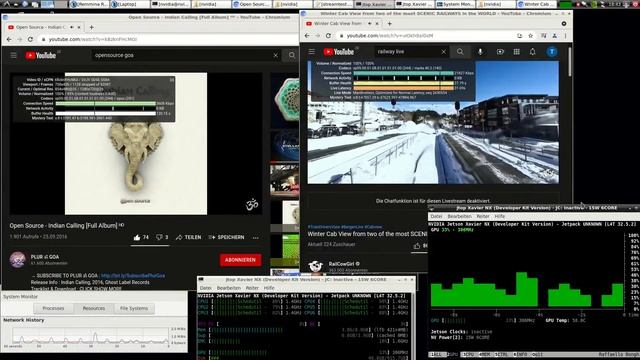Click the voice search microphone icon
The image size is (640, 360).
(x=480, y=52)
